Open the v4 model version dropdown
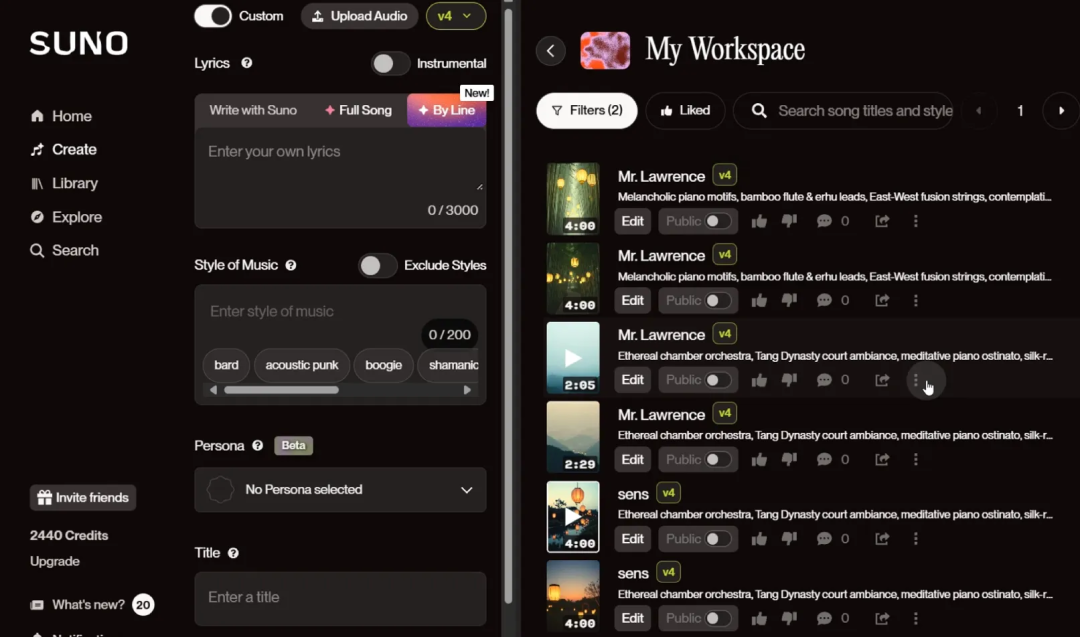This screenshot has width=1080, height=637. (x=456, y=16)
